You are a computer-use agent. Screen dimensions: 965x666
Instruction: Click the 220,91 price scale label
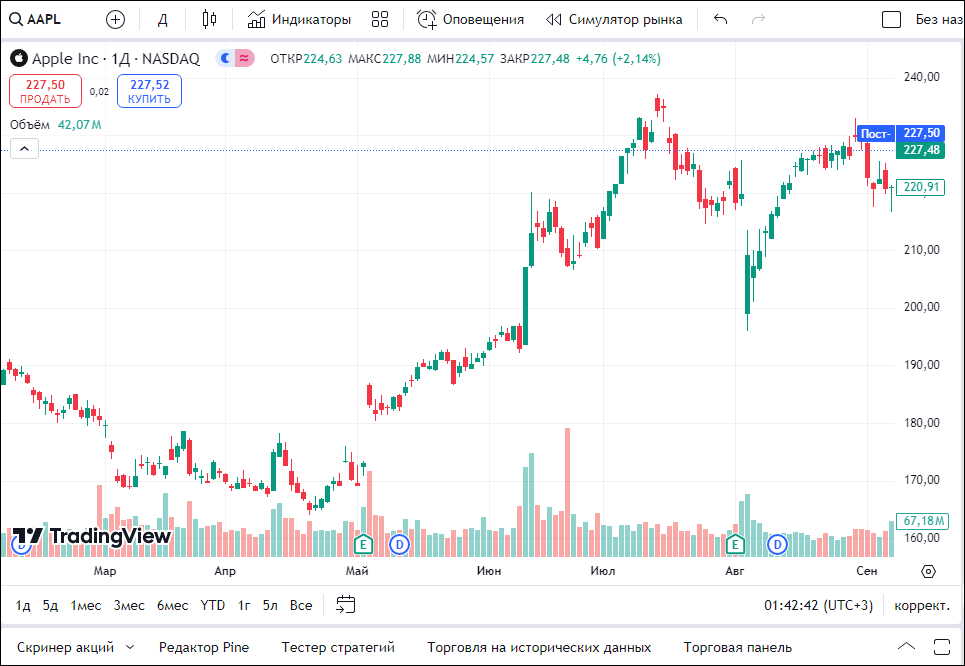point(920,187)
